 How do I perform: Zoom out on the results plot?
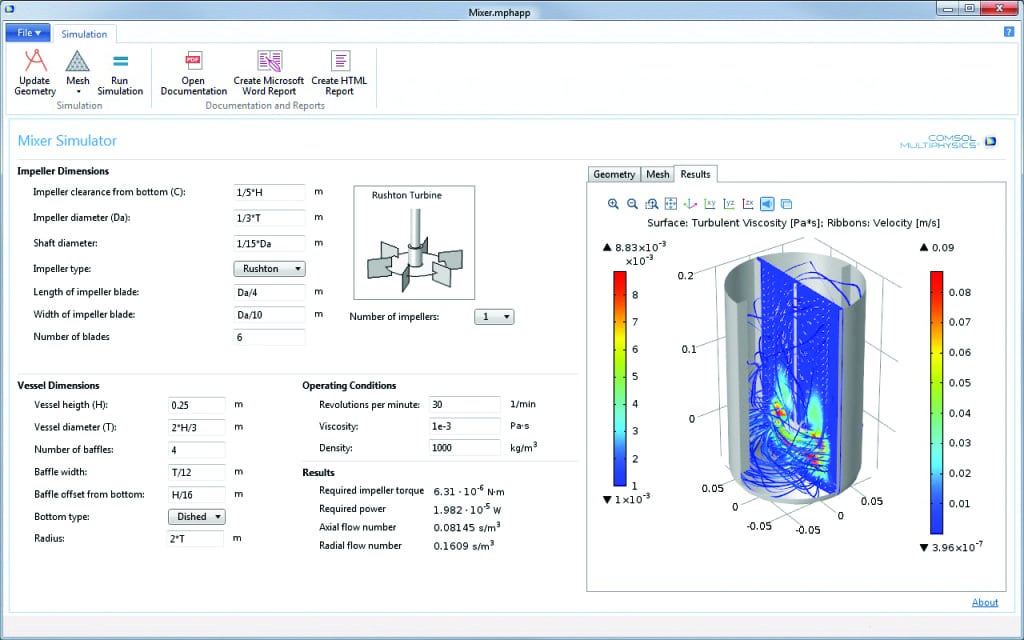coord(632,204)
